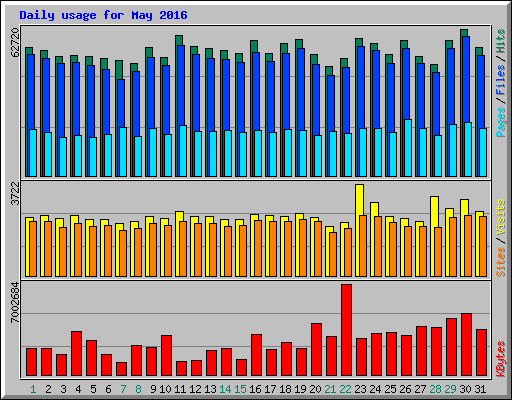Click day label 27 on the axis
The height and width of the screenshot is (400, 512).
pyautogui.click(x=420, y=389)
